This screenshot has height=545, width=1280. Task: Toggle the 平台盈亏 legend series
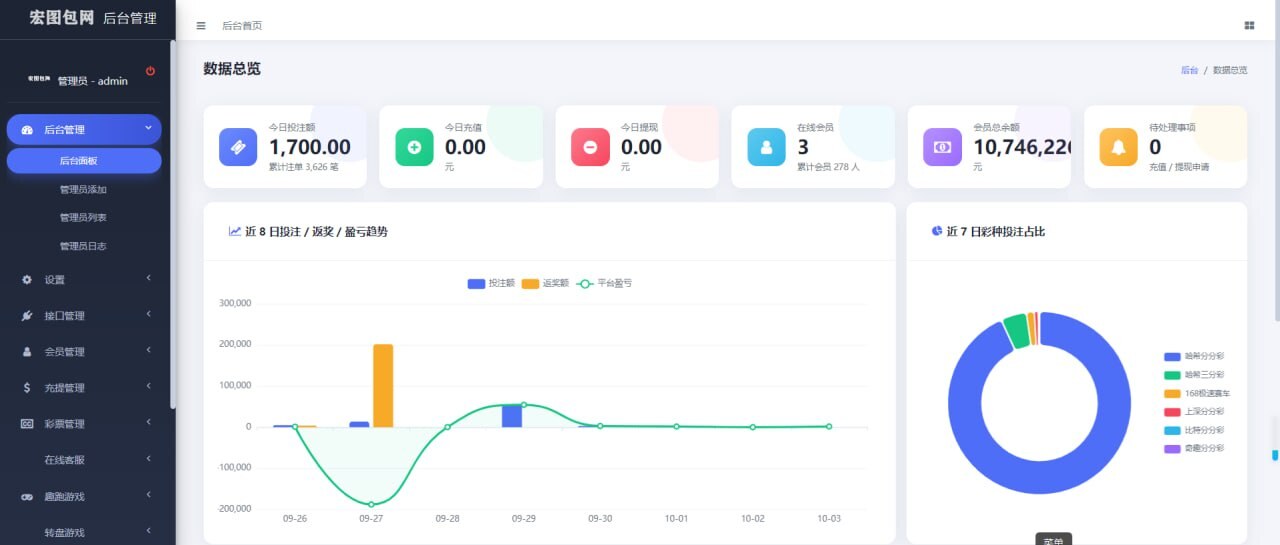tap(604, 283)
